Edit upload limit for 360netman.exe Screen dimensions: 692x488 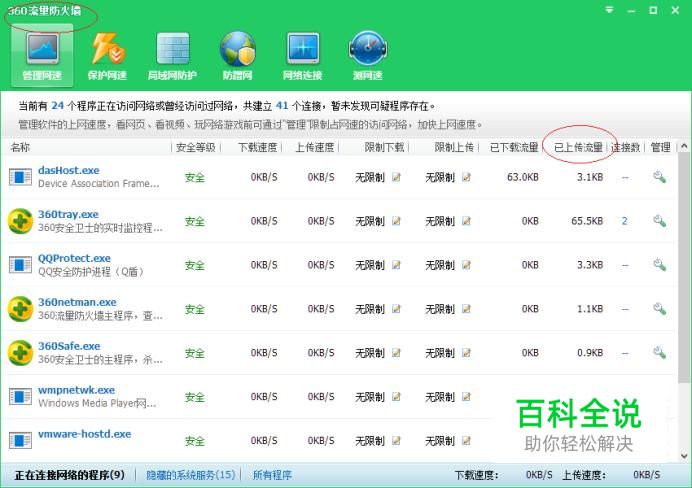(x=466, y=309)
